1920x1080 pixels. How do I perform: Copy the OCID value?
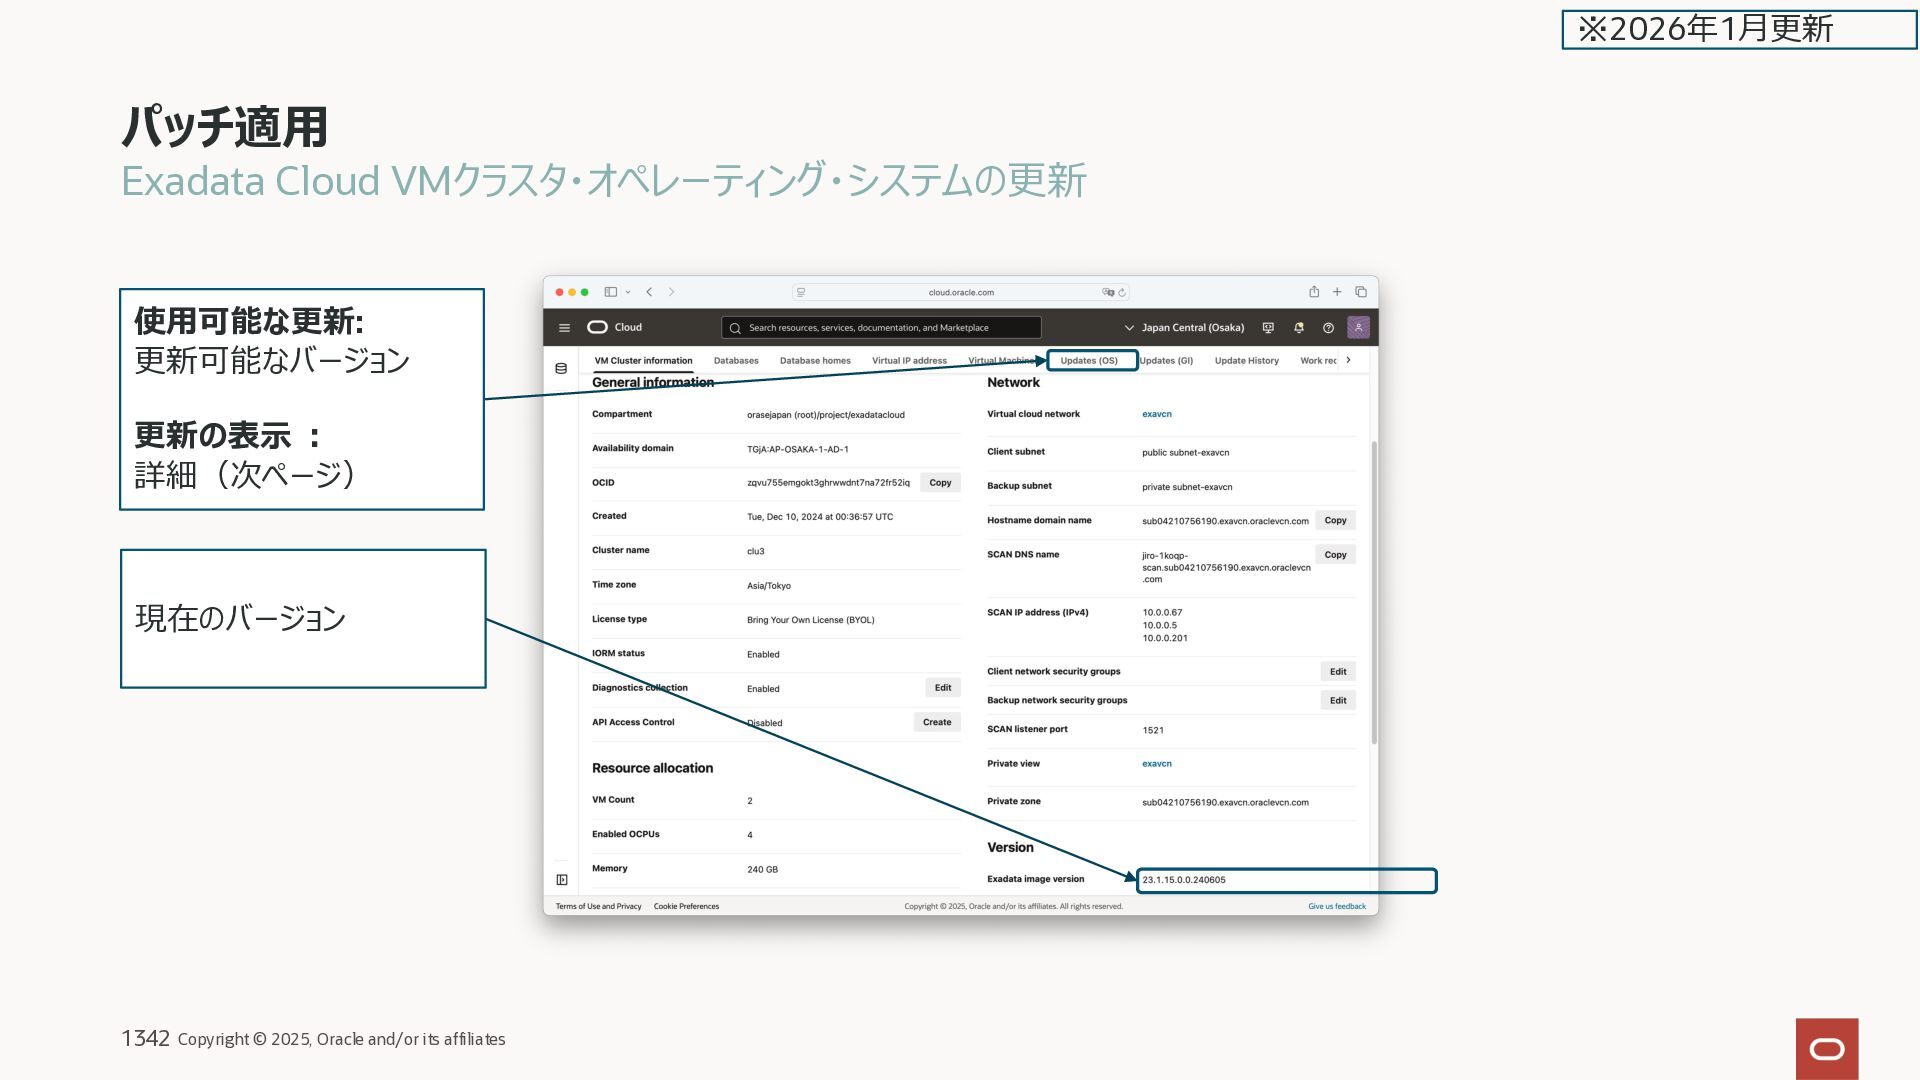(940, 483)
